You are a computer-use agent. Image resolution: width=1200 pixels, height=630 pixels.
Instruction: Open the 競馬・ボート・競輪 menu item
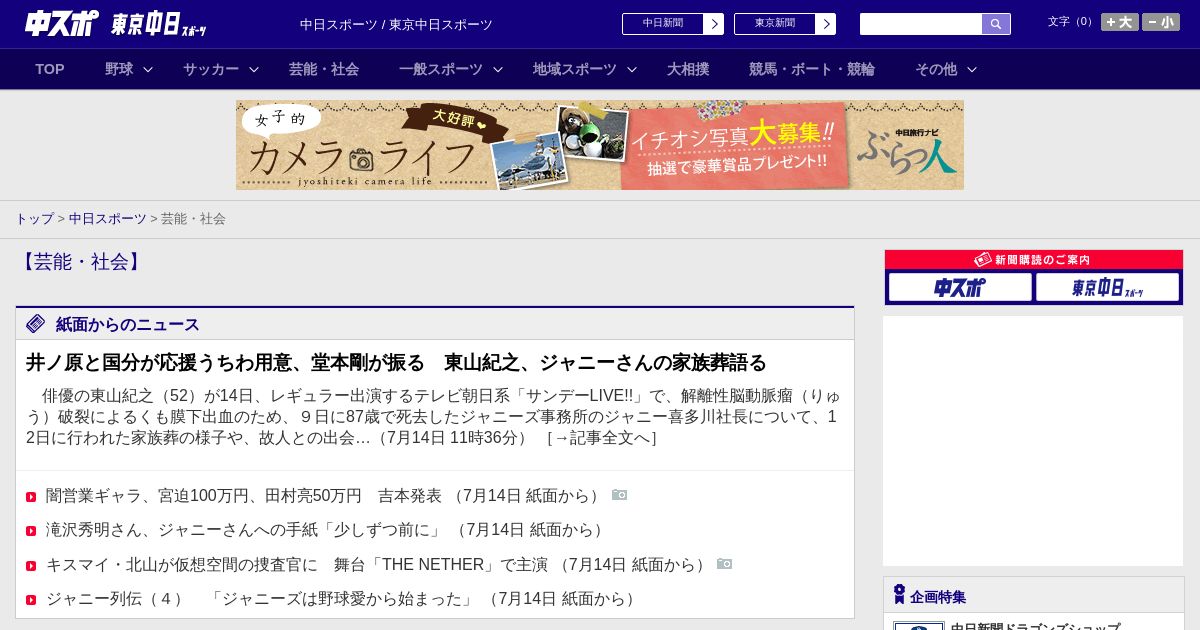812,69
